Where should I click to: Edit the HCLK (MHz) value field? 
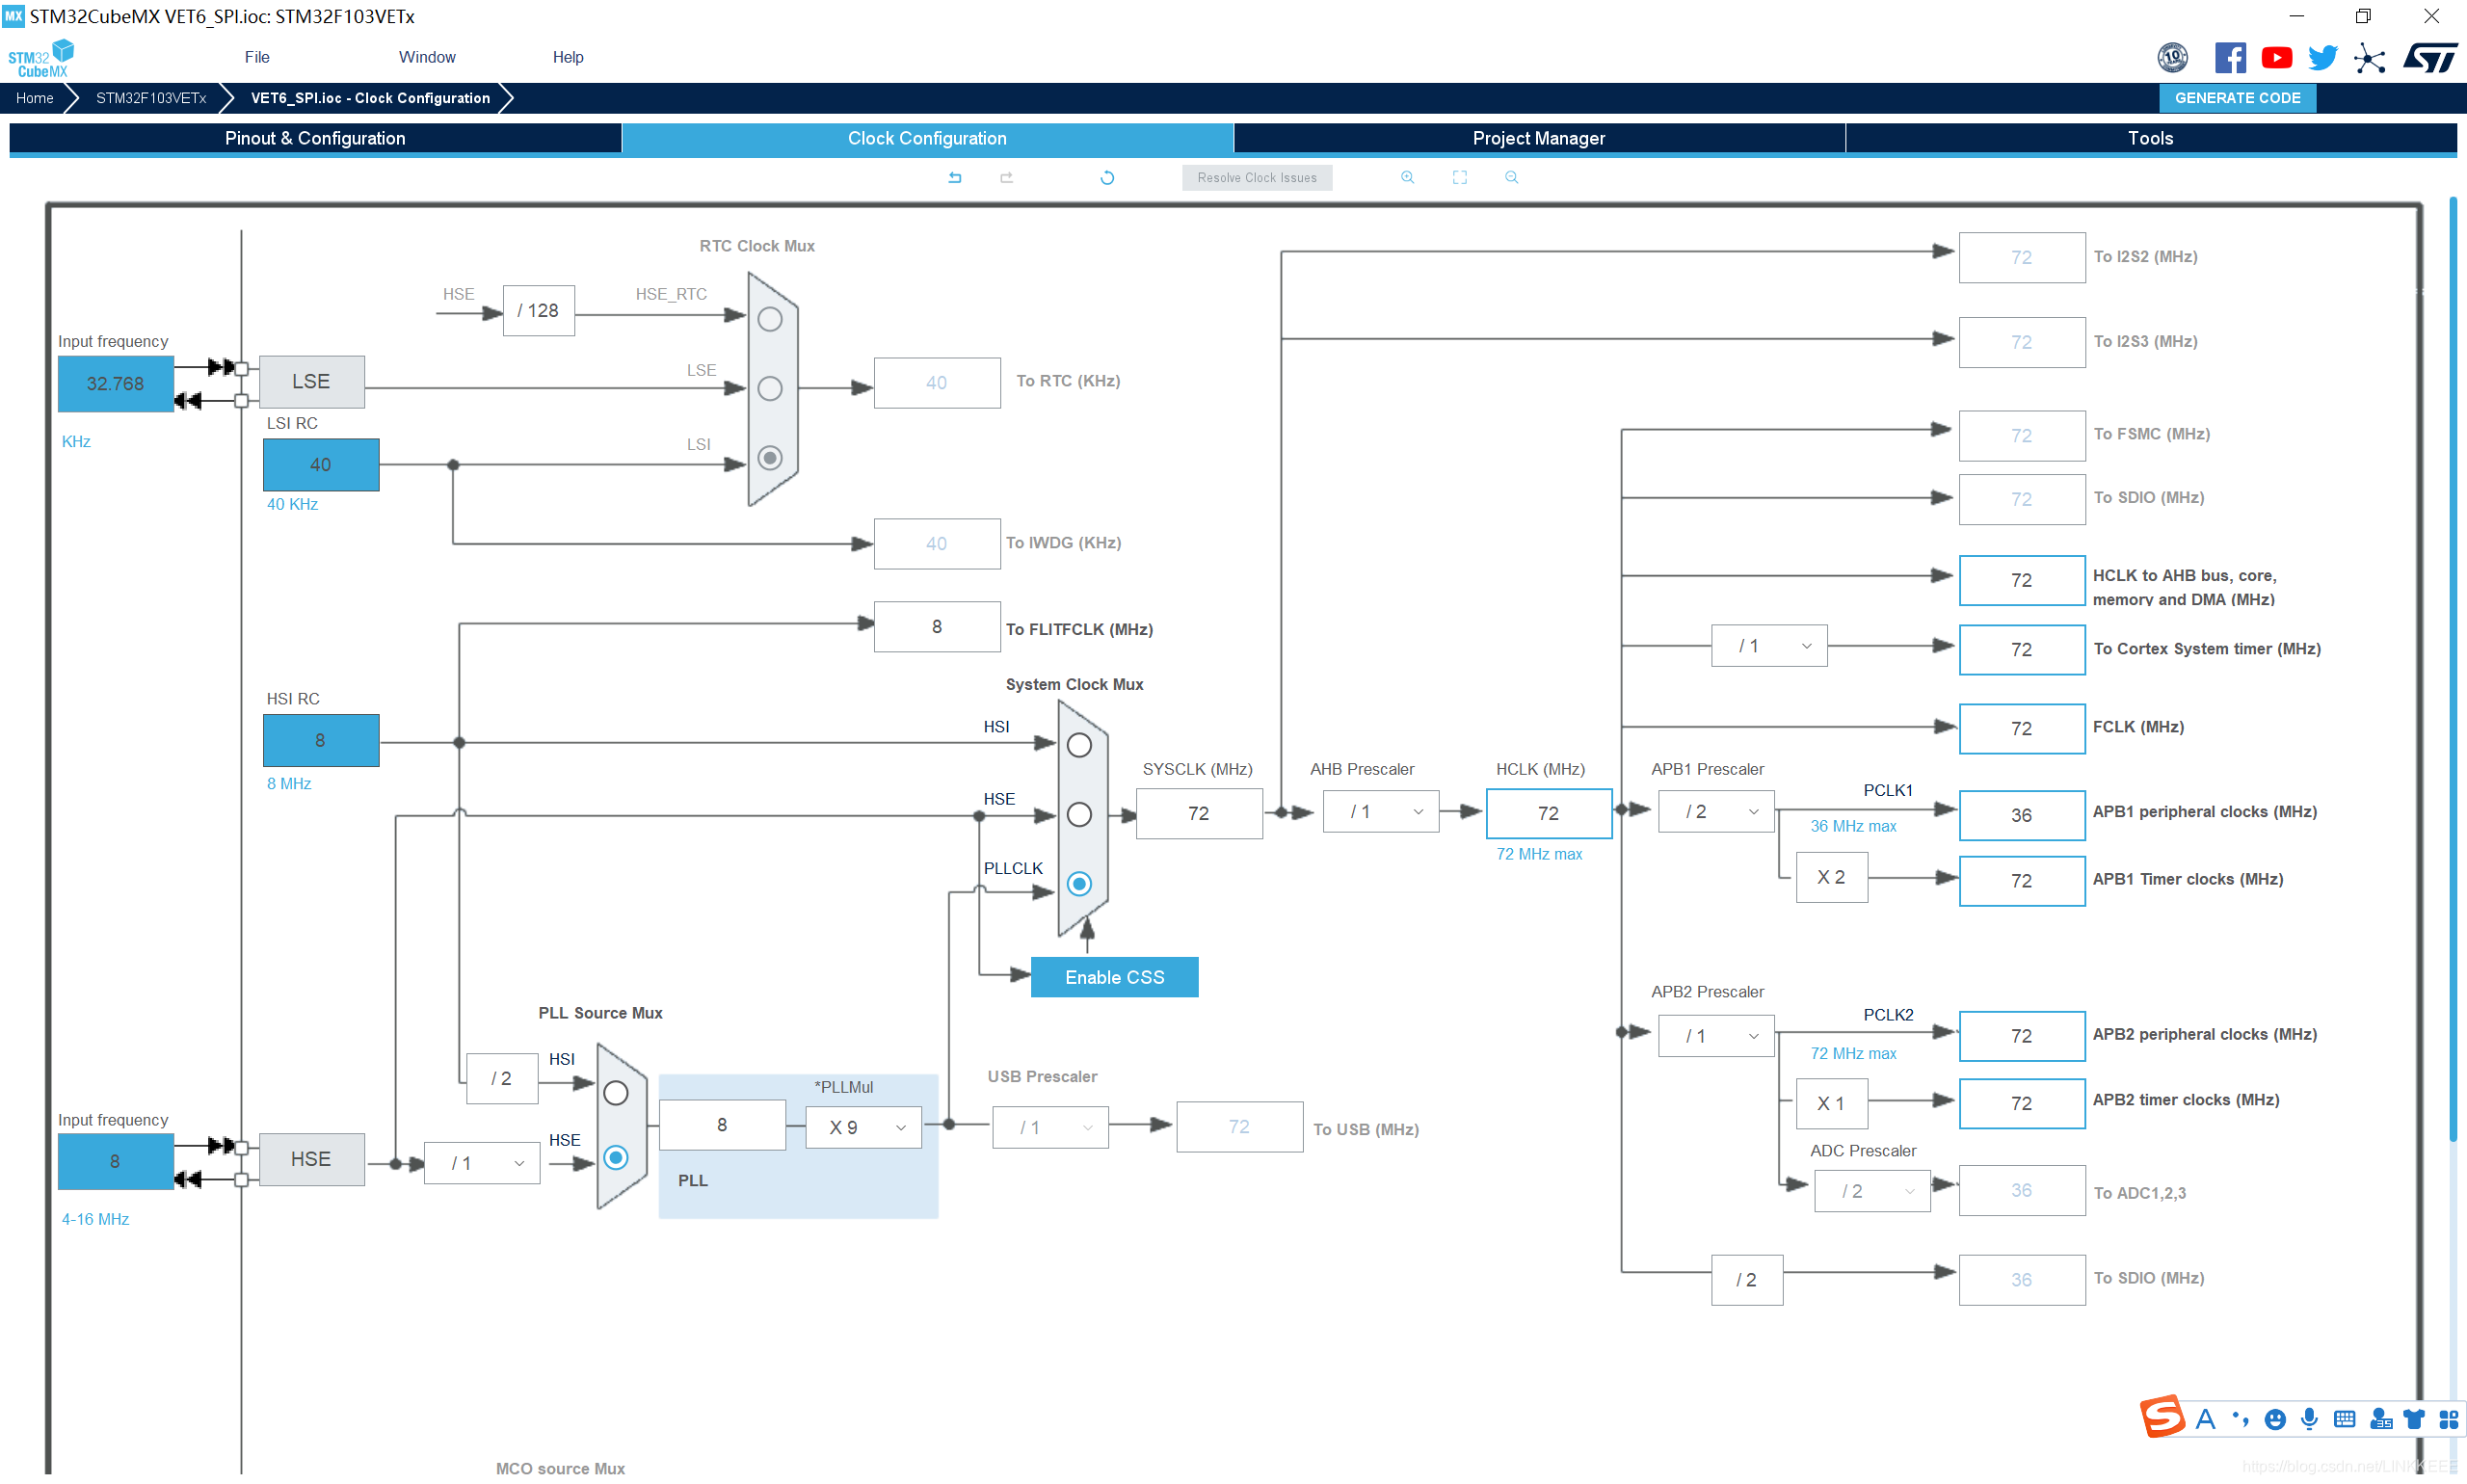coord(1548,813)
